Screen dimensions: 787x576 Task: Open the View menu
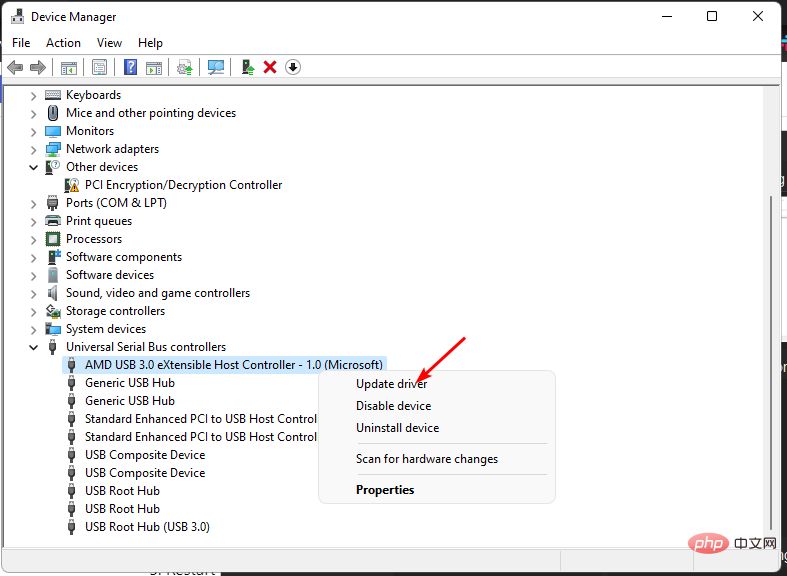coord(109,43)
